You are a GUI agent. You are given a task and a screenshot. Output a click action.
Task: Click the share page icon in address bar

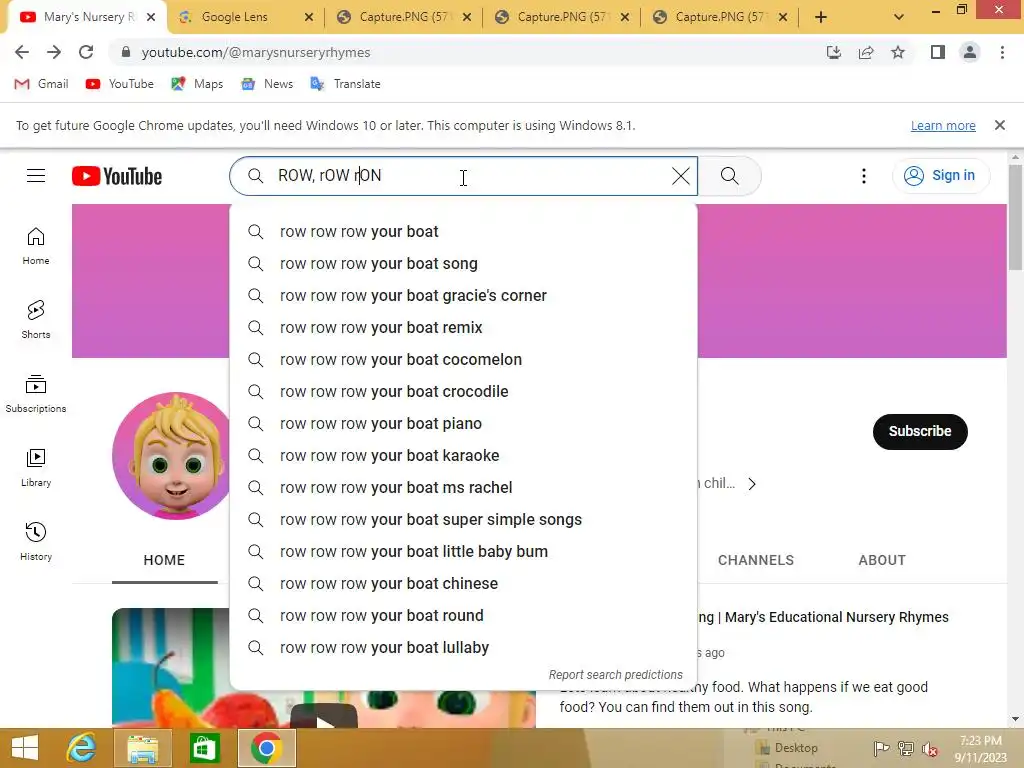click(866, 52)
